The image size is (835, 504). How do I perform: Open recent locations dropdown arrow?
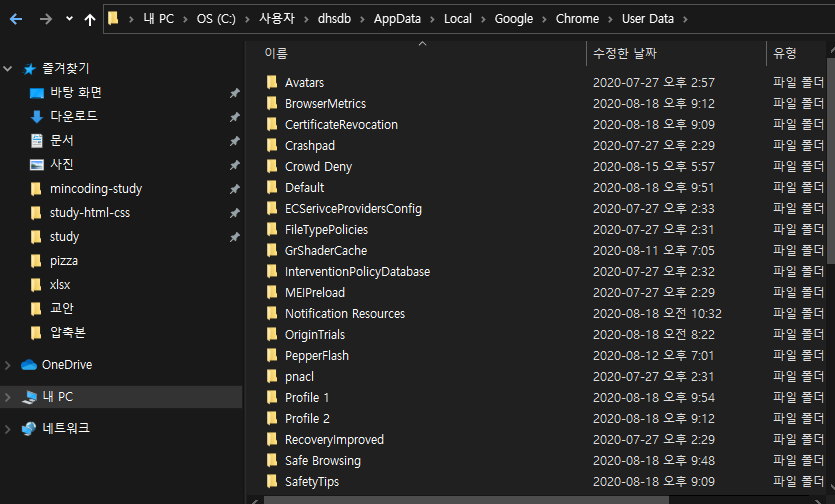pyautogui.click(x=69, y=19)
